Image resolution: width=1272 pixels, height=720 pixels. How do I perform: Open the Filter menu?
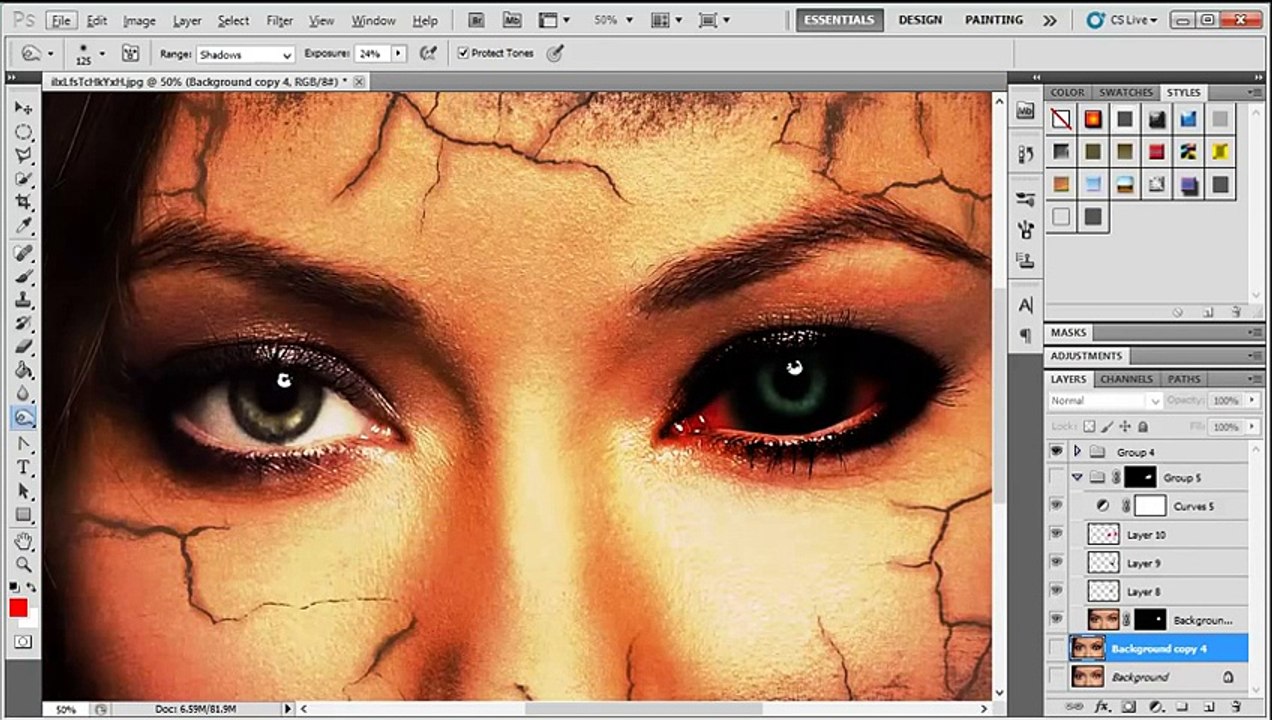point(280,20)
